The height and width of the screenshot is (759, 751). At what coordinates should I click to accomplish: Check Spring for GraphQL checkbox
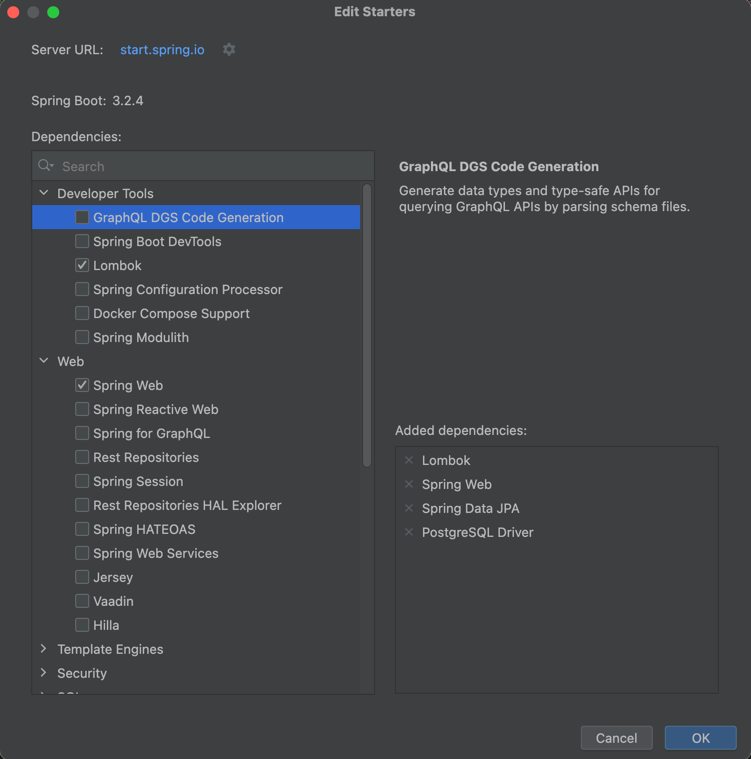coord(82,433)
